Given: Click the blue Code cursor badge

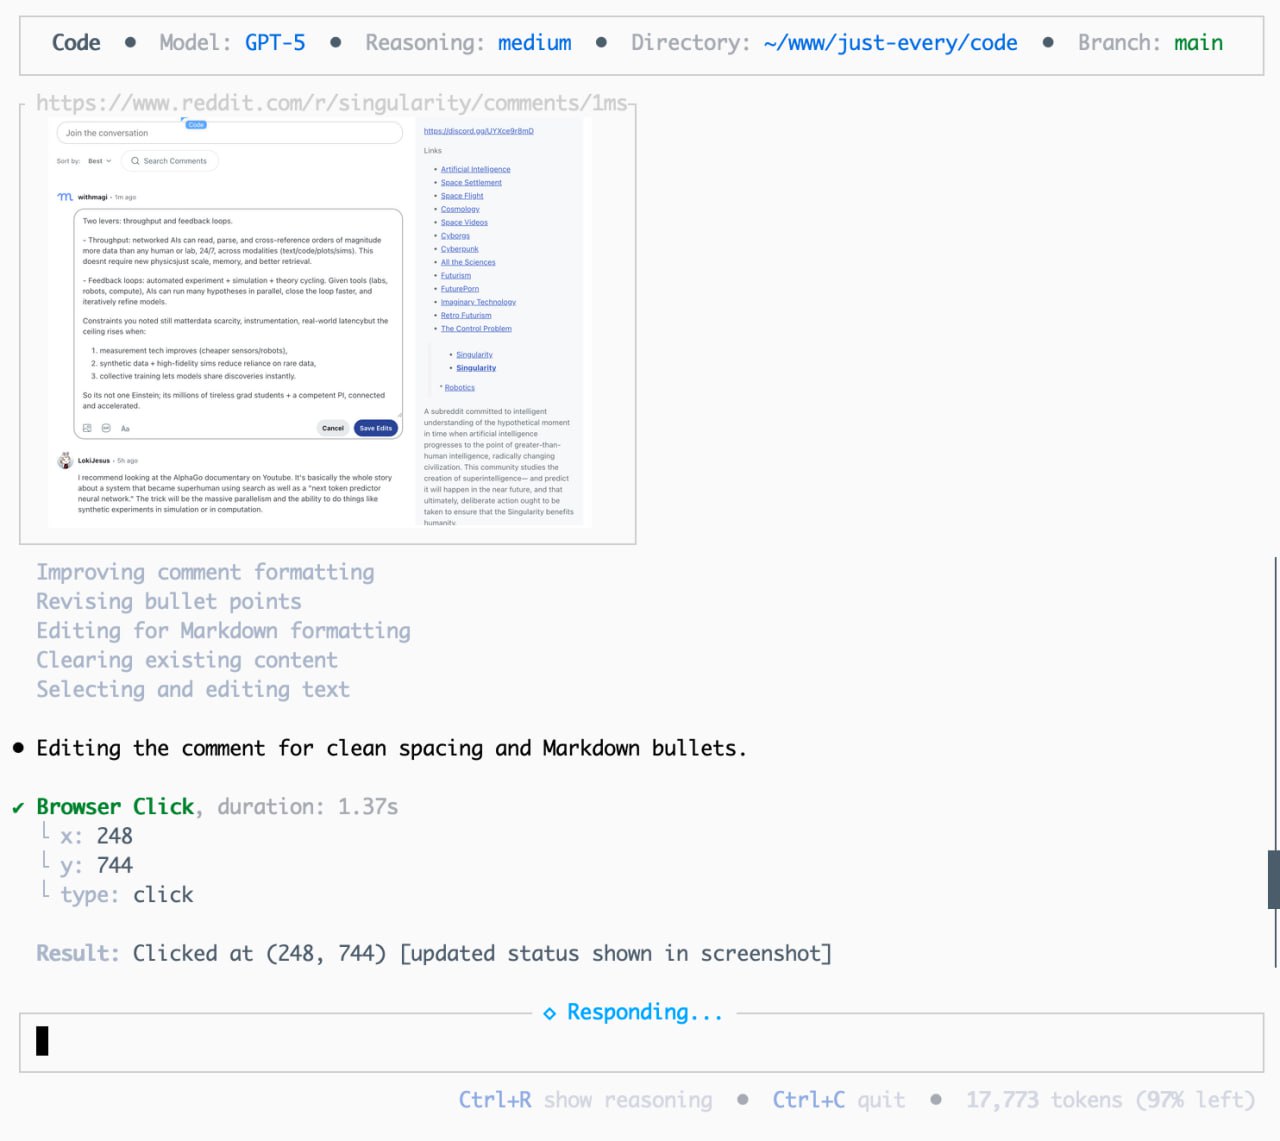Looking at the screenshot, I should (x=196, y=124).
